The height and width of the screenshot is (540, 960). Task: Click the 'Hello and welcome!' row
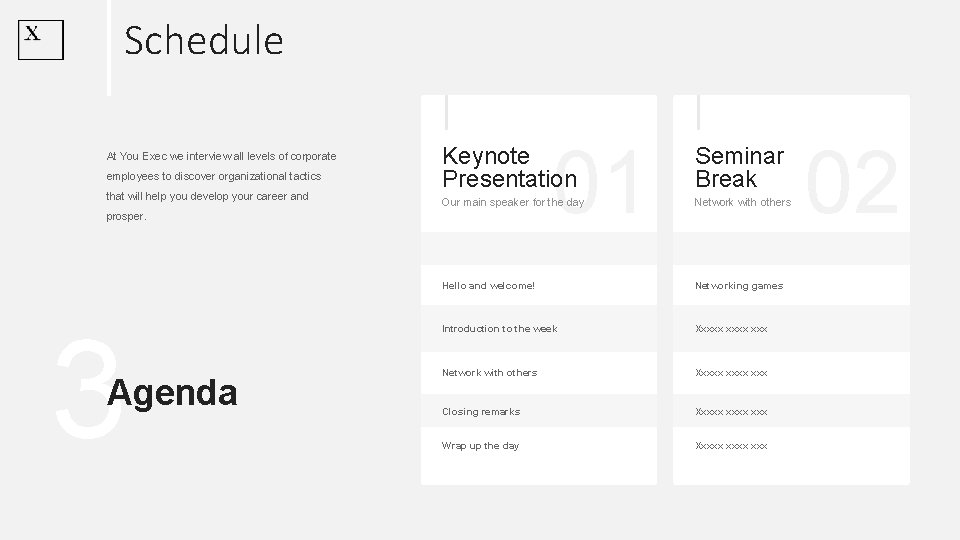(488, 286)
